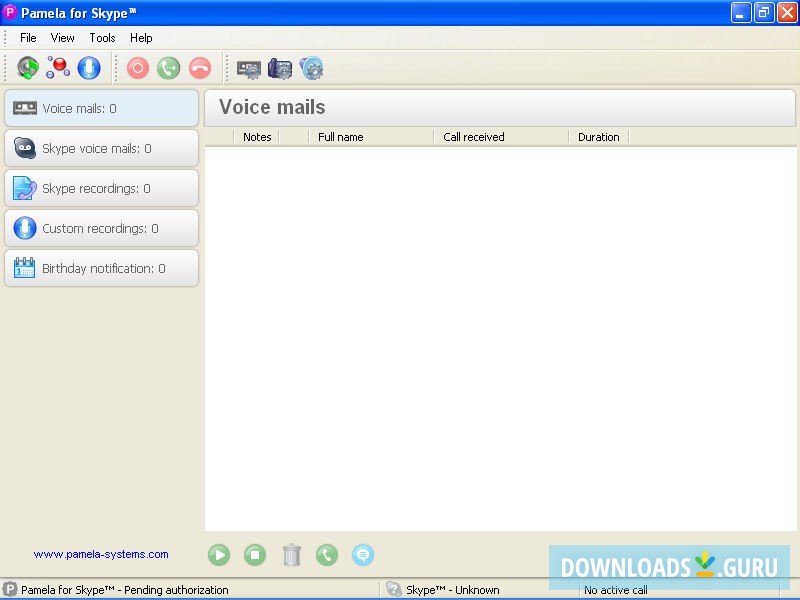Open the globe gear options icon
Viewport: 800px width, 600px height.
point(311,68)
